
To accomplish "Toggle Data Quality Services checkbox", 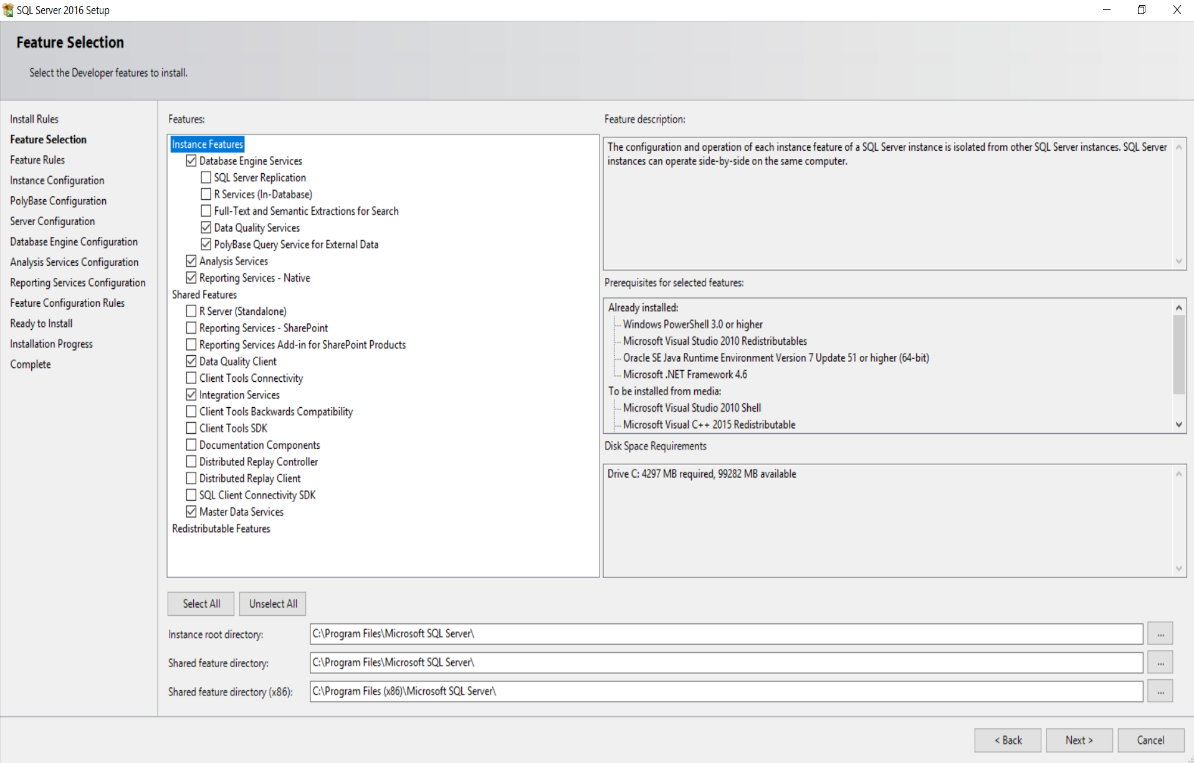I will (206, 228).
